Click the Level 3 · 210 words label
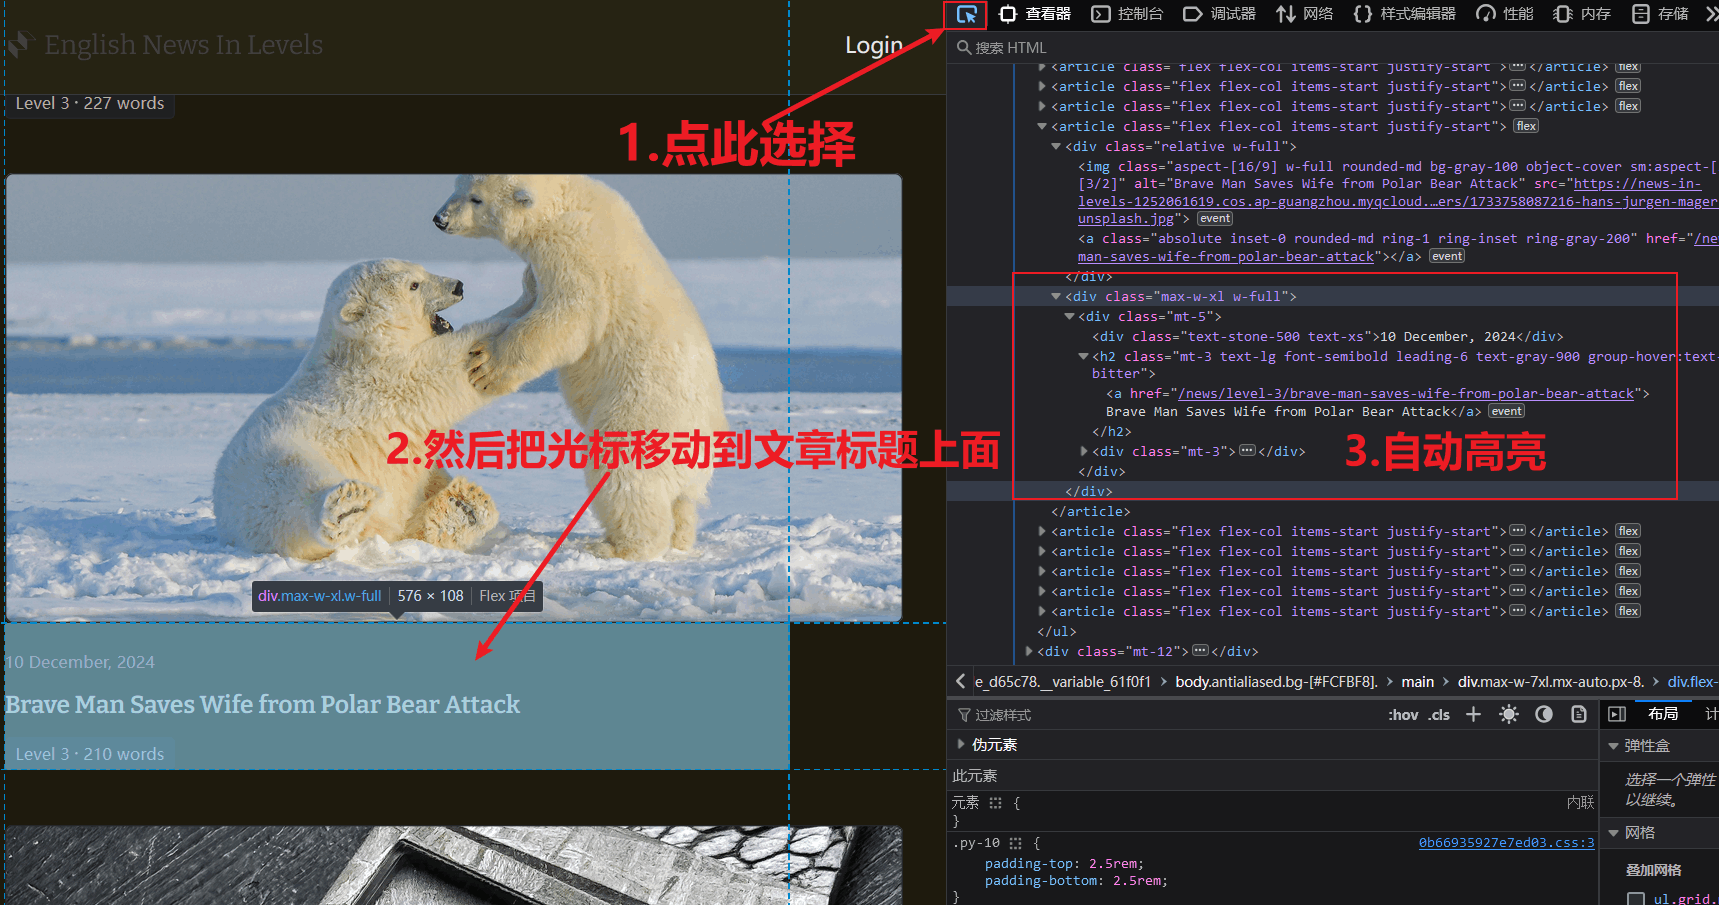Viewport: 1719px width, 905px height. click(90, 754)
